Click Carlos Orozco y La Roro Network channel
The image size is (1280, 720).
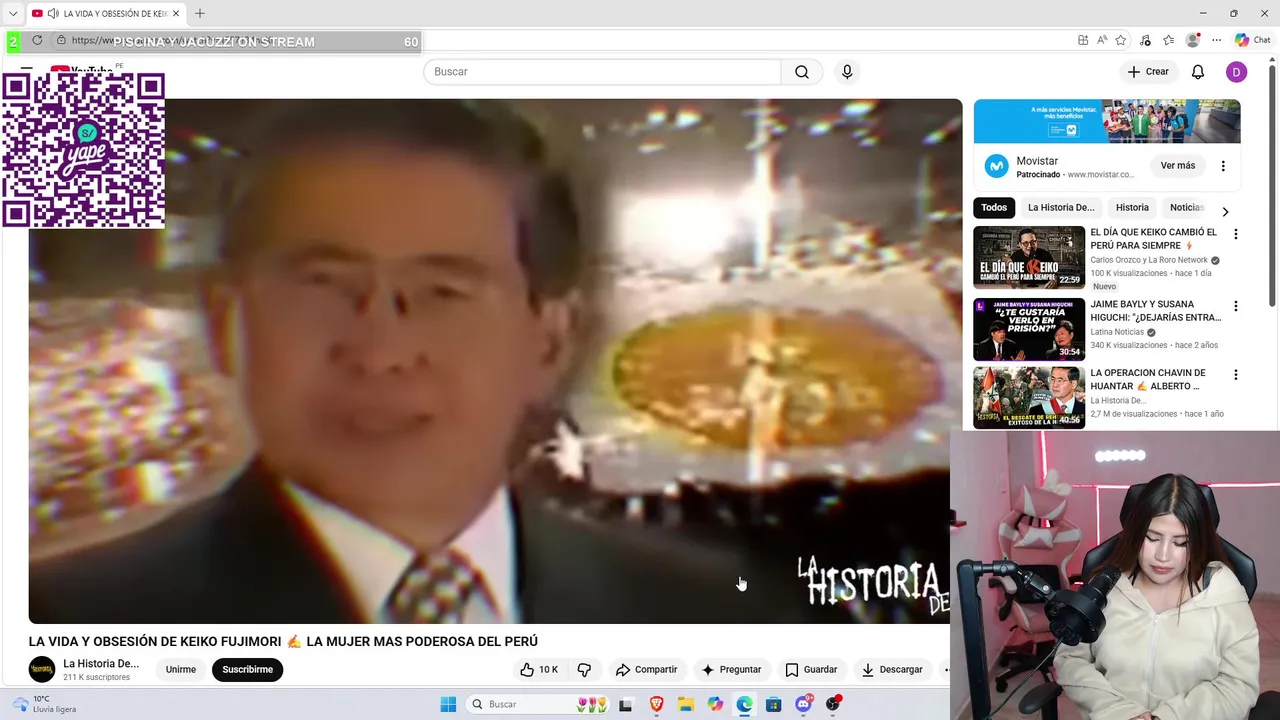(1149, 260)
